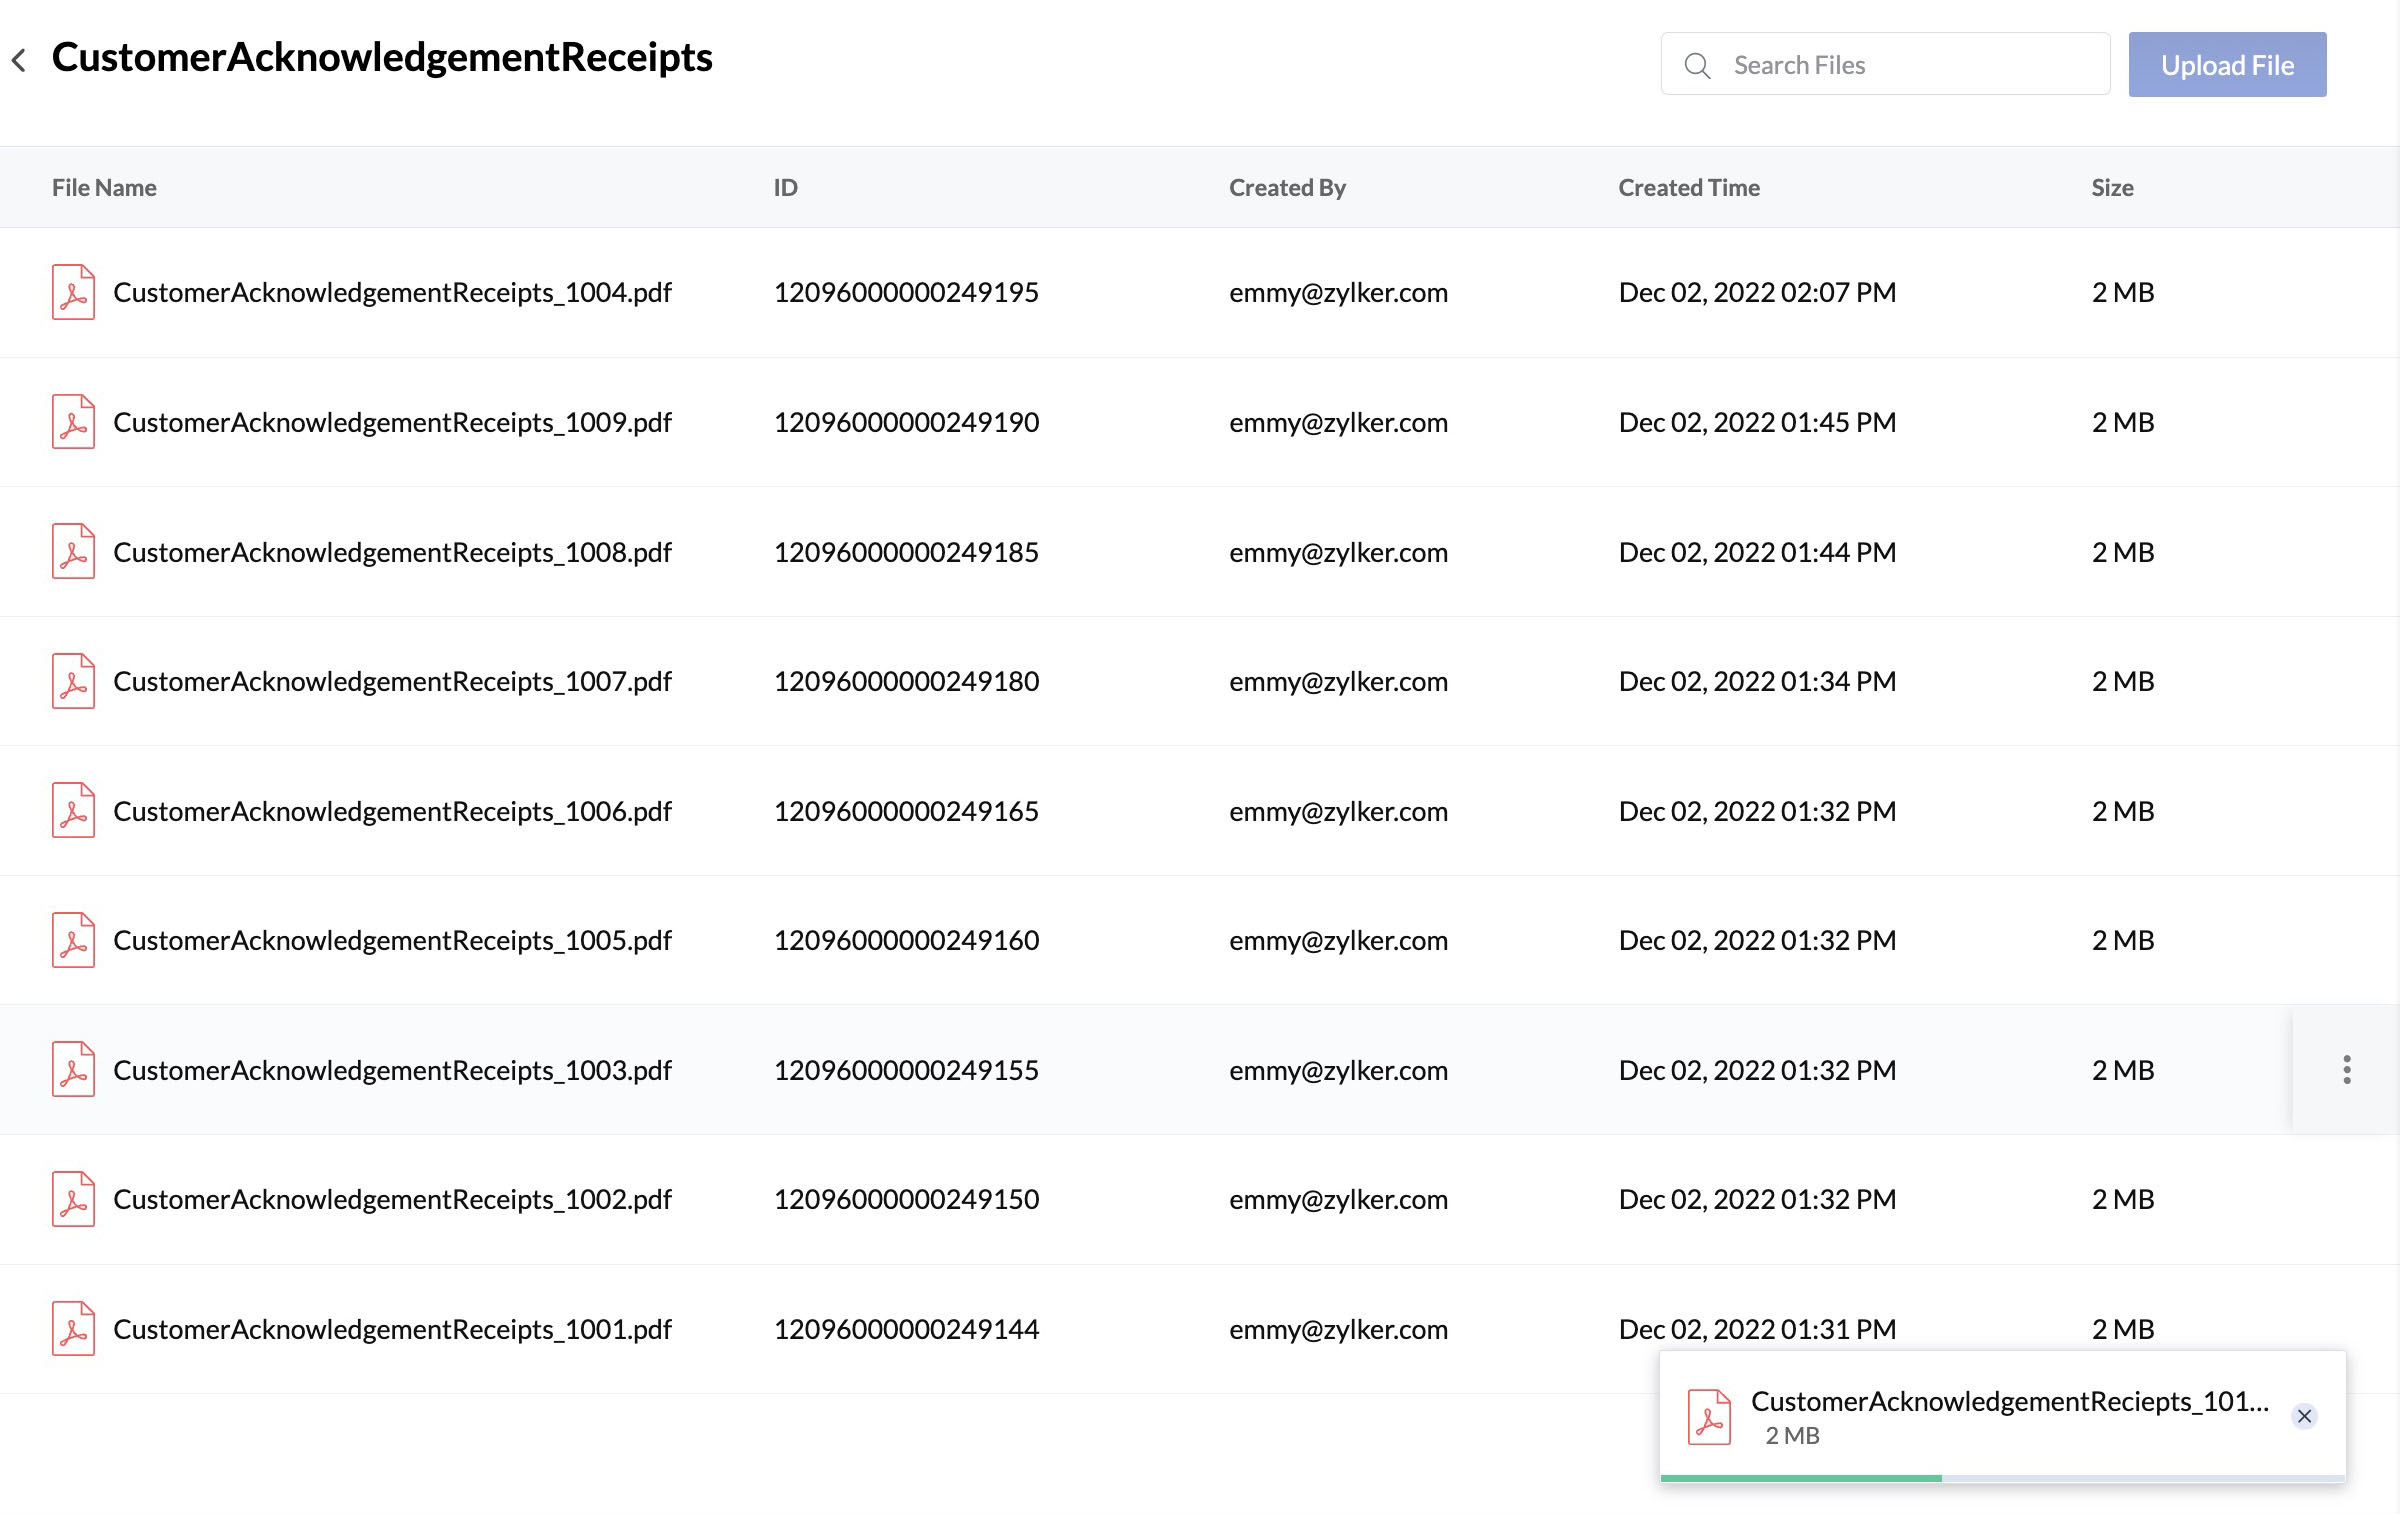Screen dimensions: 2400x1514
Task: Sort files by the File Name column
Action: tap(103, 187)
